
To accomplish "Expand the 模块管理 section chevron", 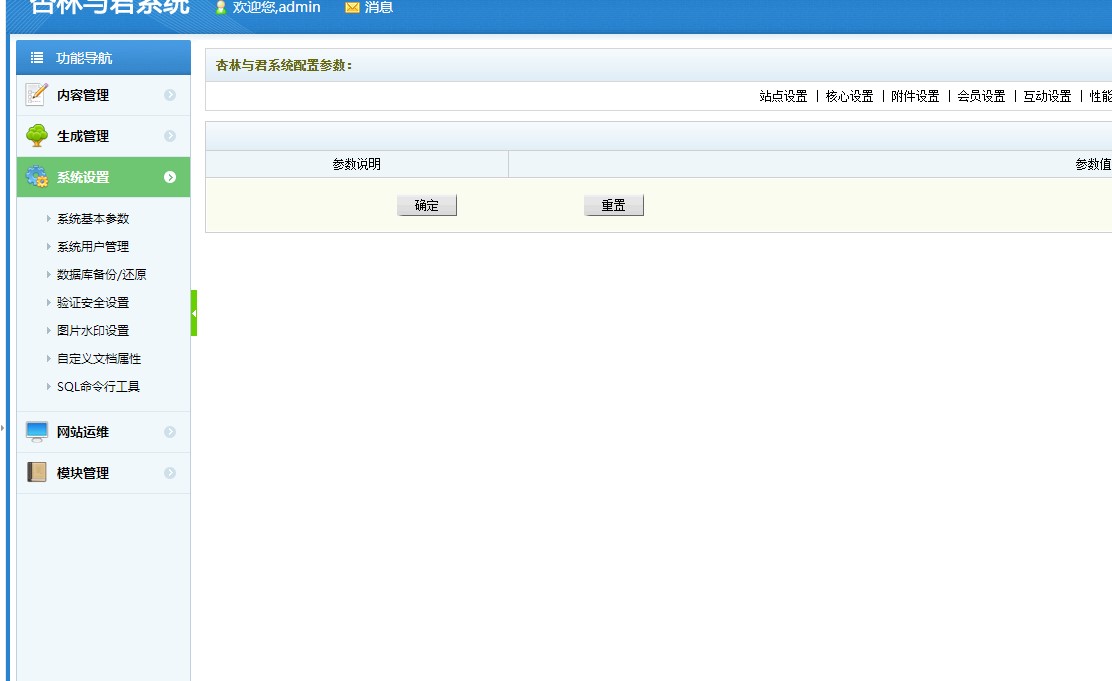I will coord(168,471).
